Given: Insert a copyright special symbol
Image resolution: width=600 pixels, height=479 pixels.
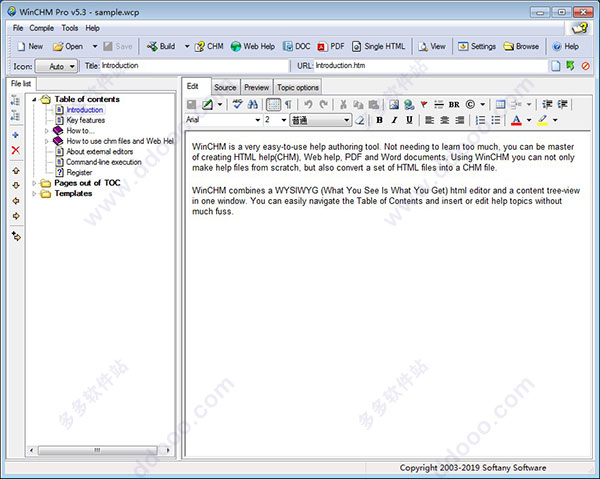Looking at the screenshot, I should 470,104.
